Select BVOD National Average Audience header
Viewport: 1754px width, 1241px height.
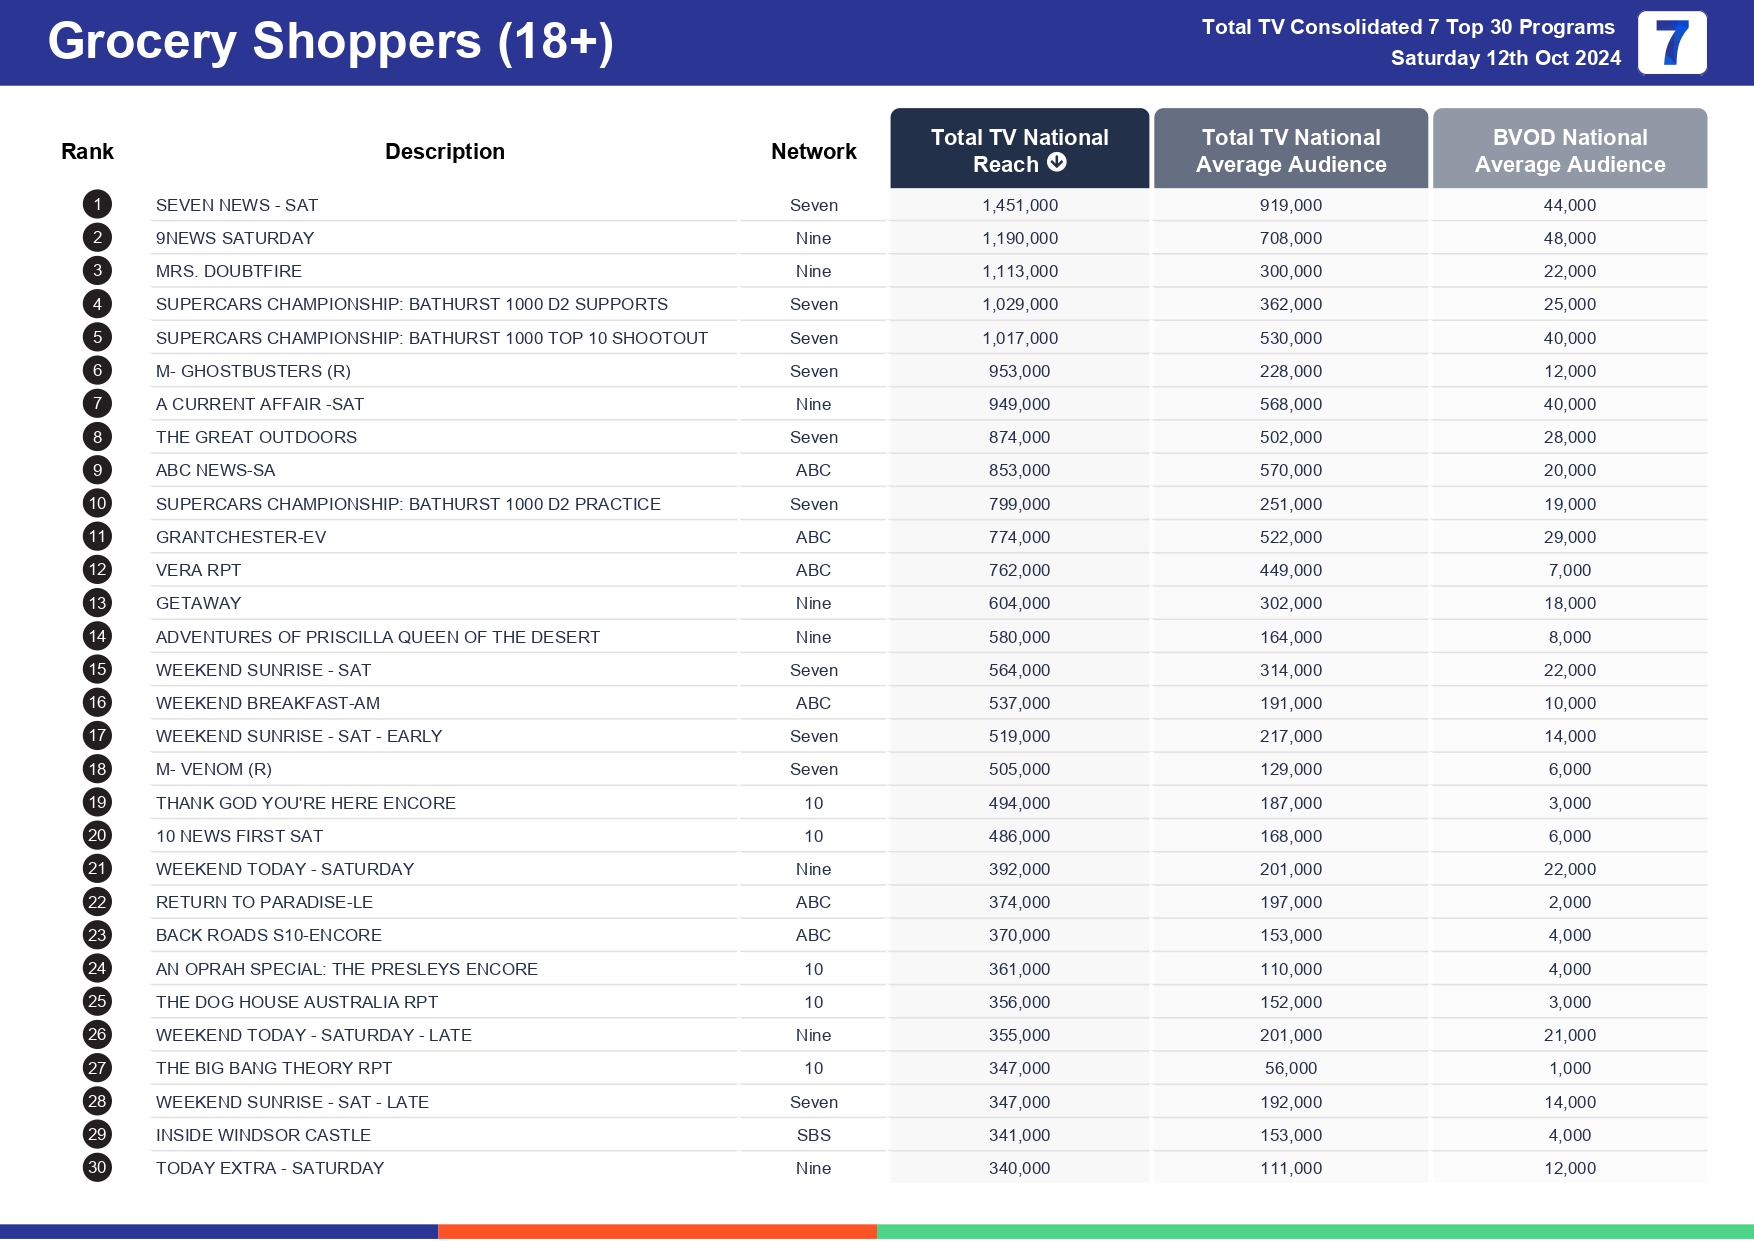coord(1569,150)
